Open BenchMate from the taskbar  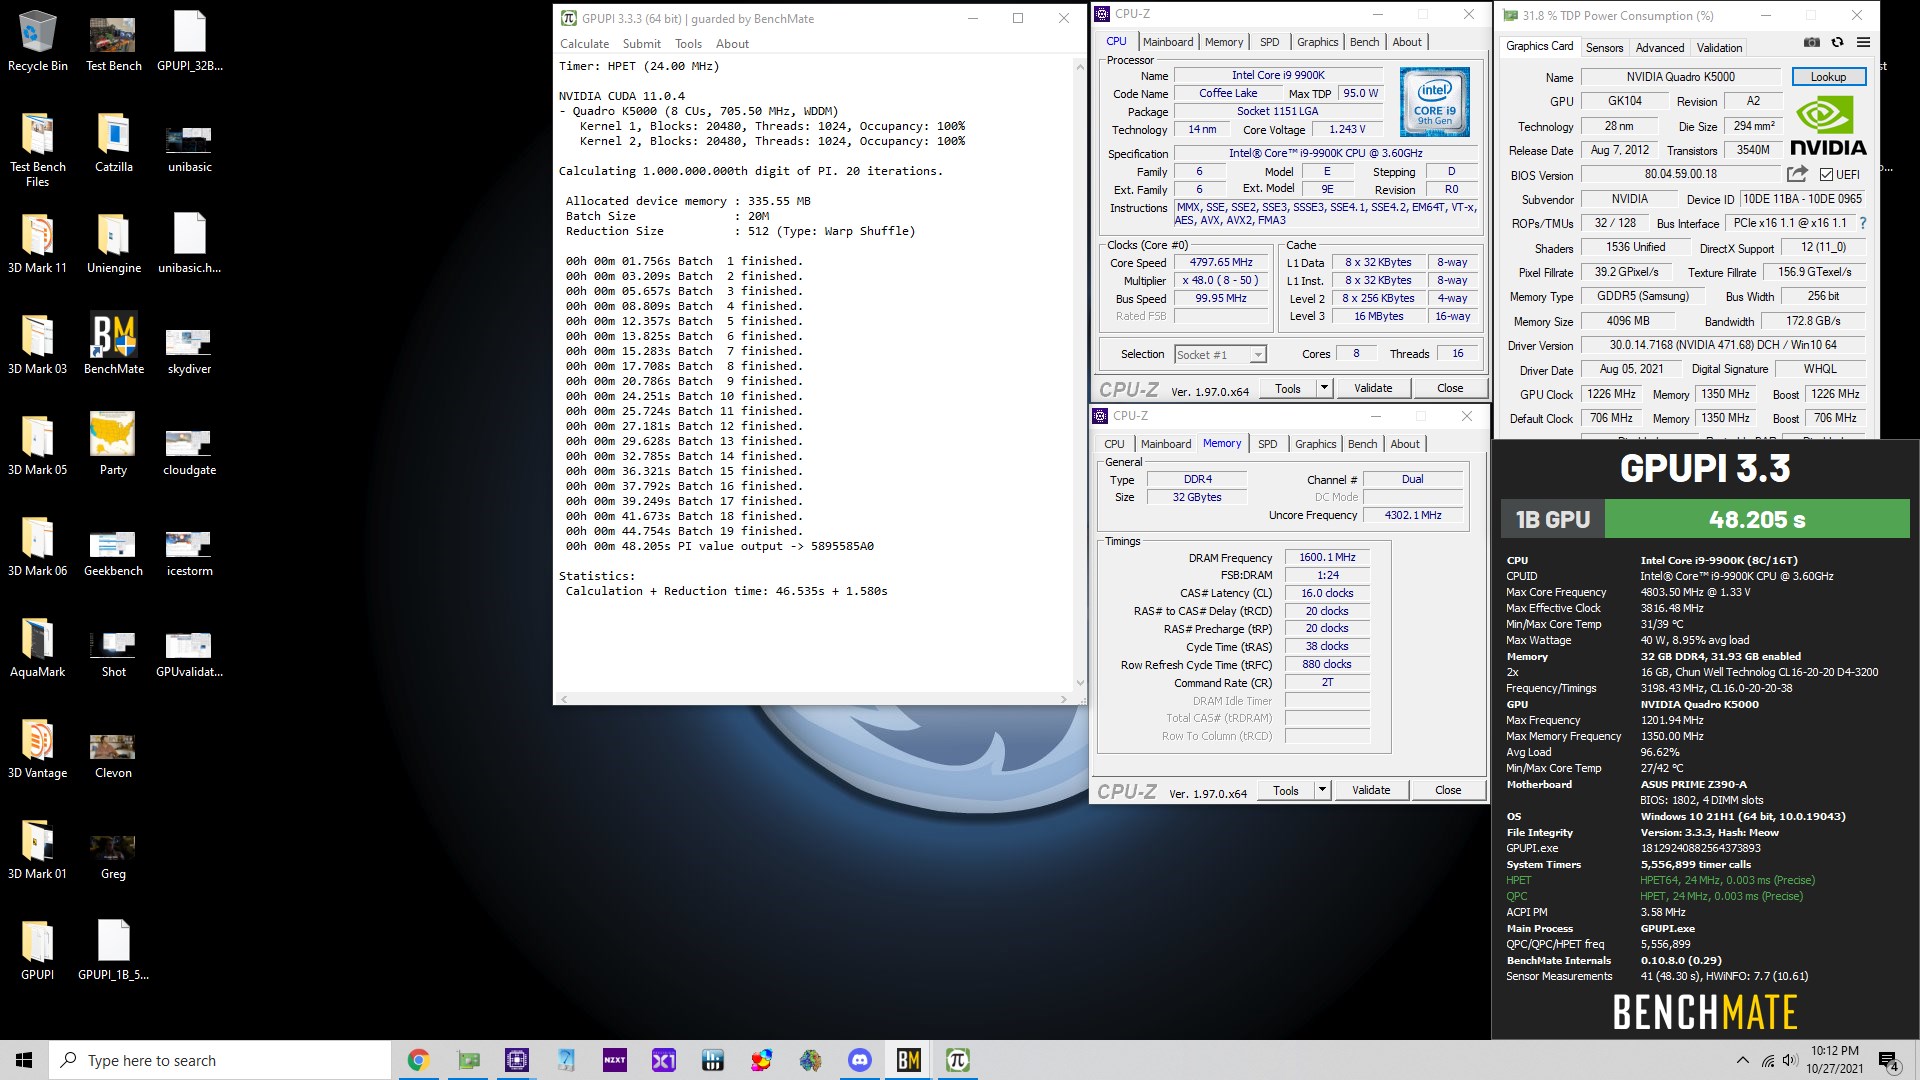(909, 1060)
